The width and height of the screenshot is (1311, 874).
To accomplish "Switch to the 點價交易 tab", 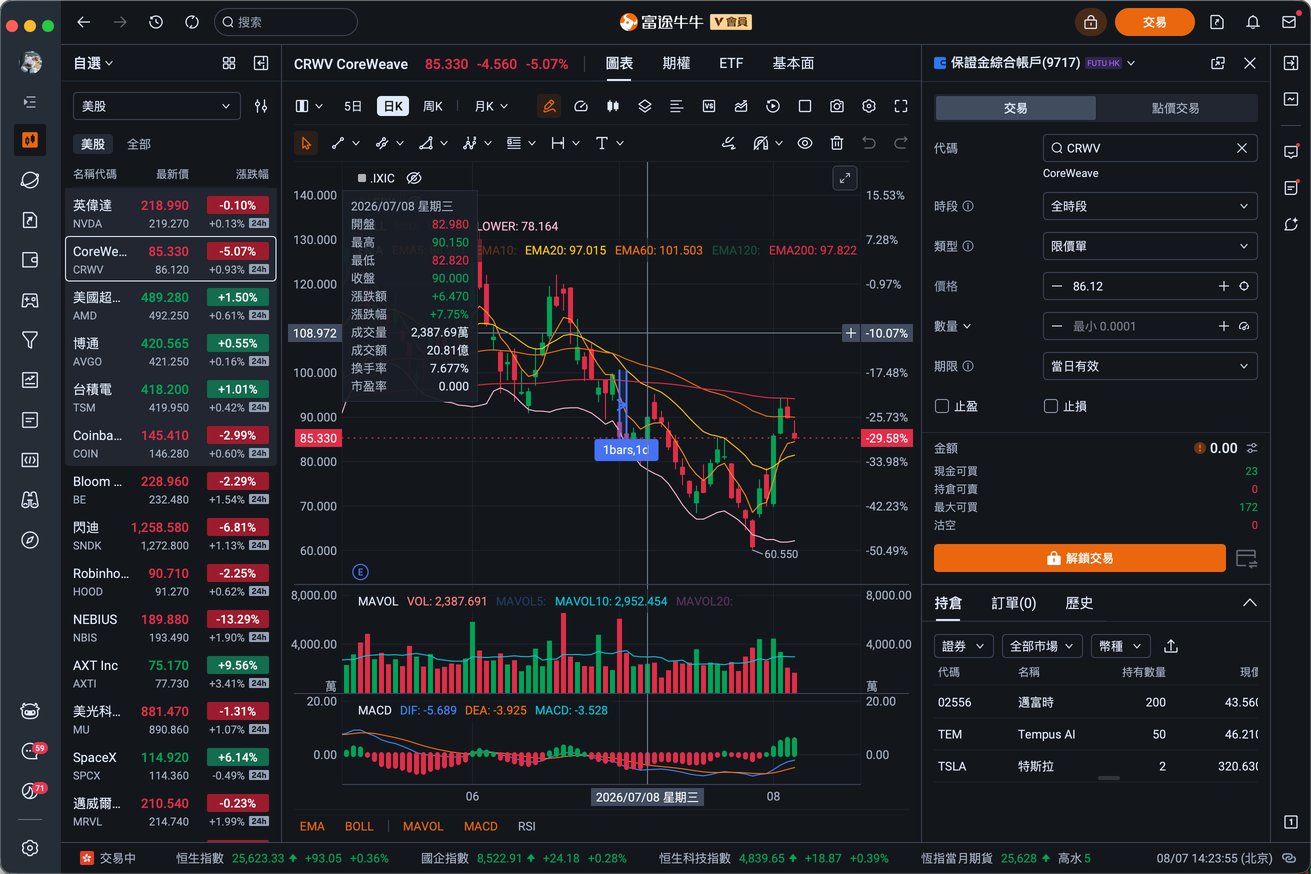I will pos(1176,108).
